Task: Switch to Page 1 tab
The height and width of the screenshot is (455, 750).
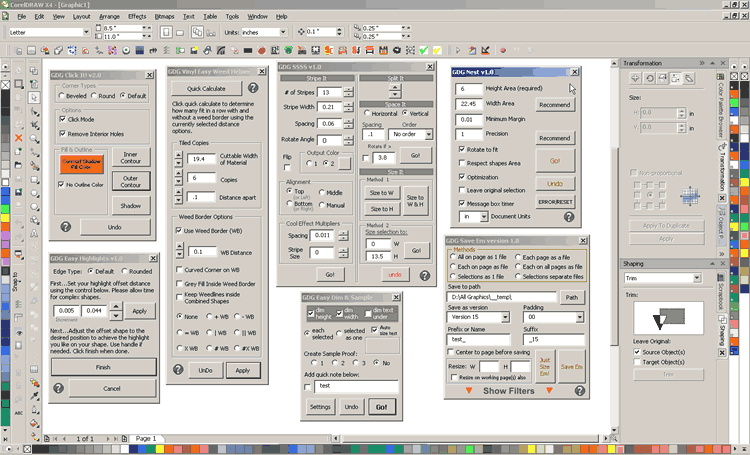Action: (x=146, y=438)
